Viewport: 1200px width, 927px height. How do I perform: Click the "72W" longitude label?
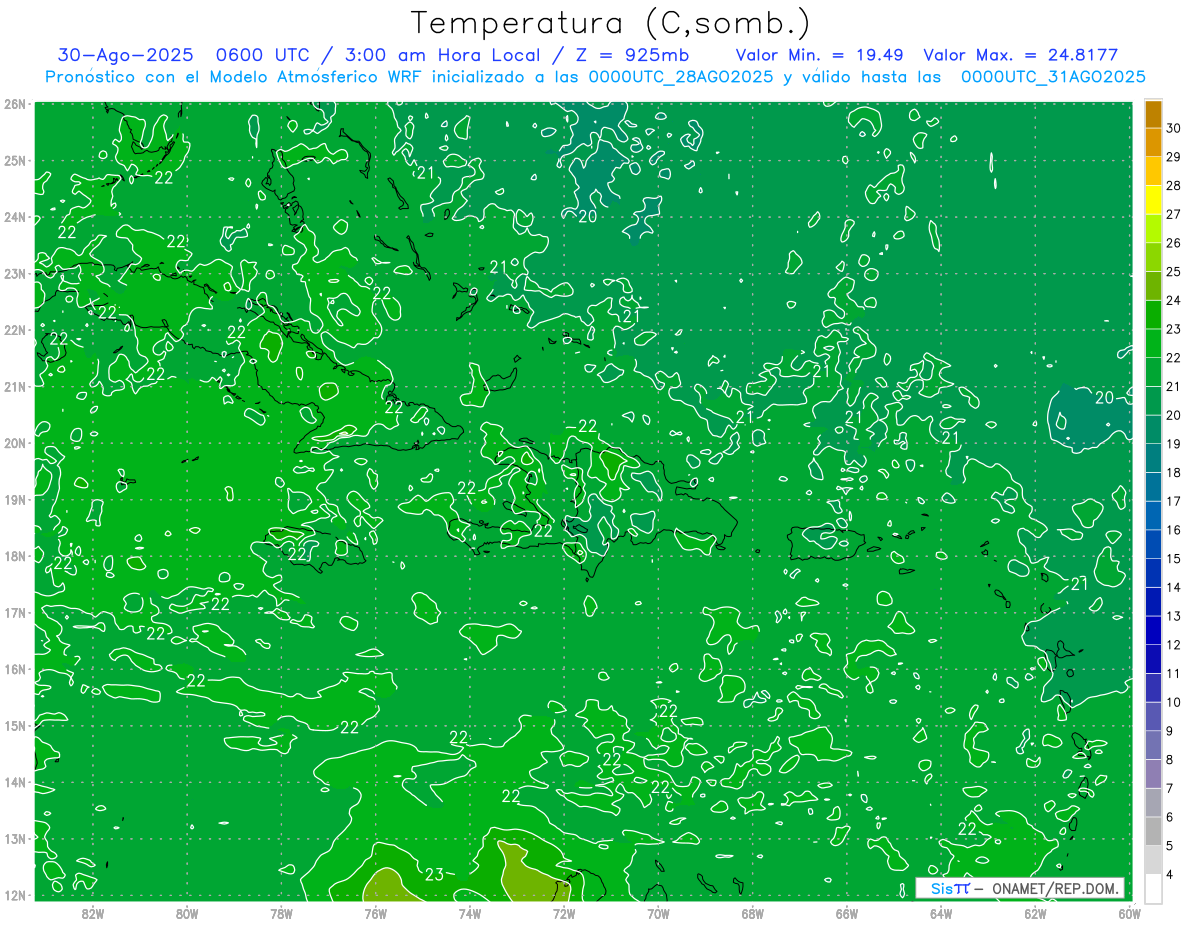(x=564, y=913)
